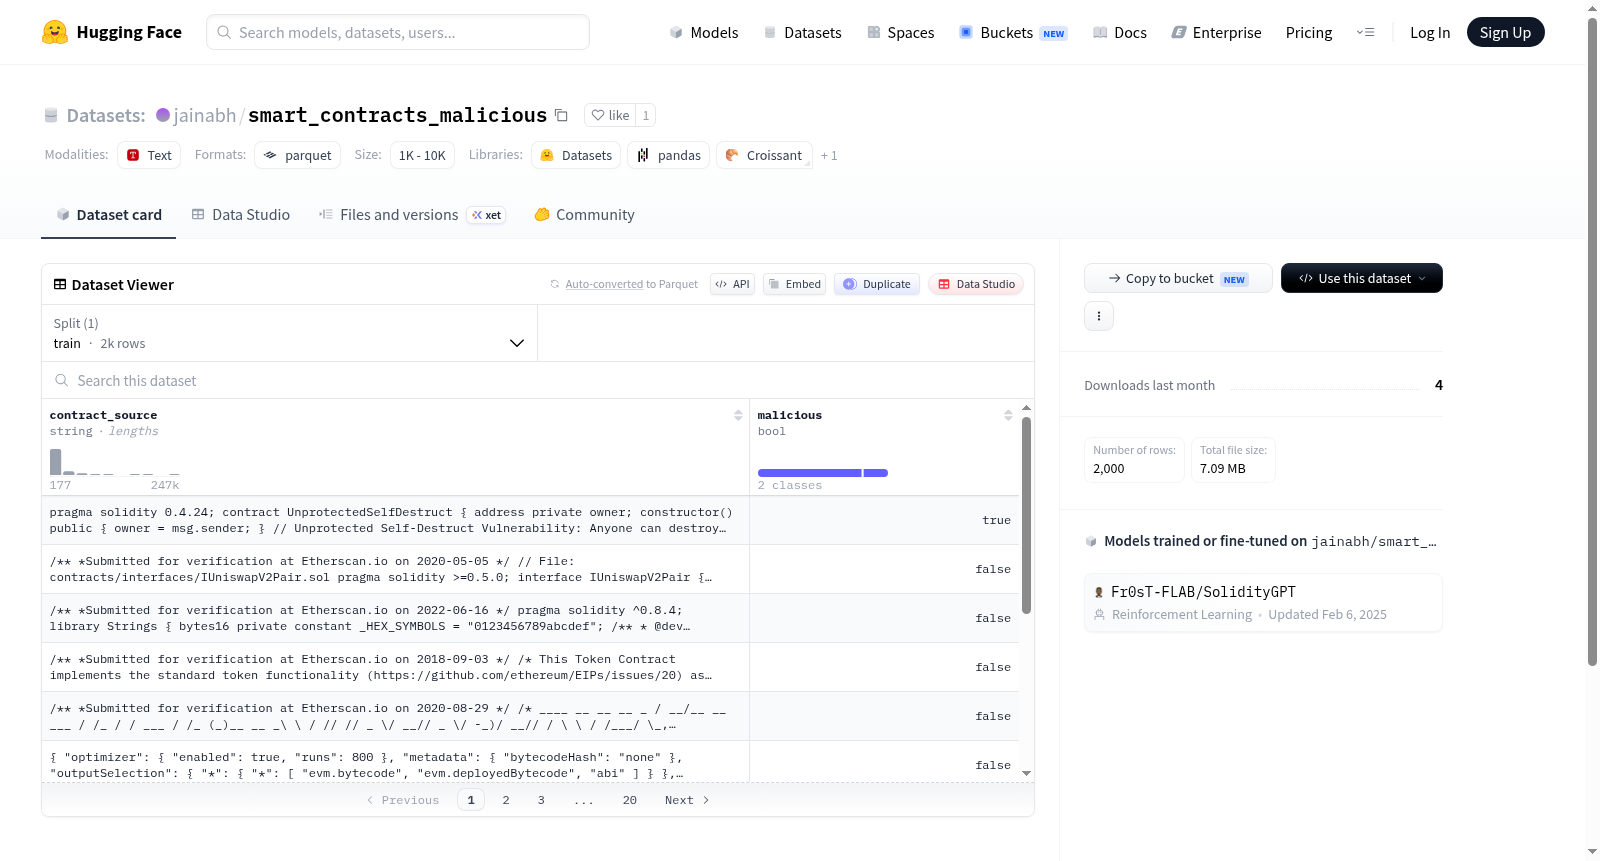Click the malicious column distribution bar

(823, 473)
